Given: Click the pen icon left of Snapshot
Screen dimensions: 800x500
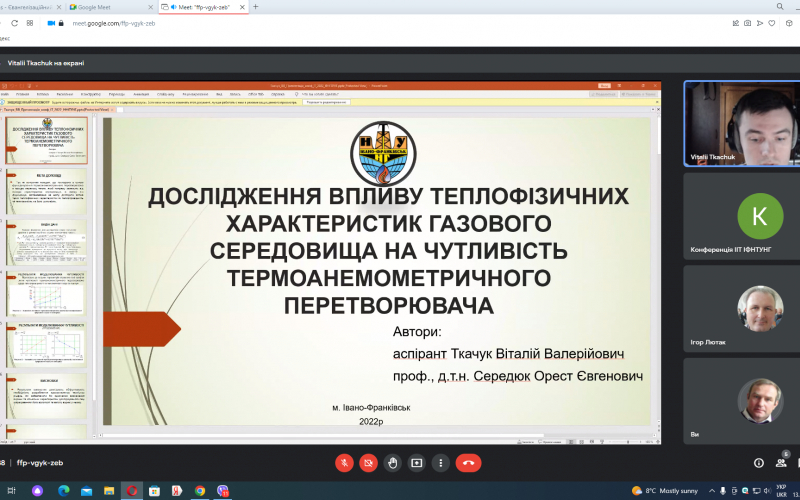Looking at the screenshot, I should click(x=735, y=23).
